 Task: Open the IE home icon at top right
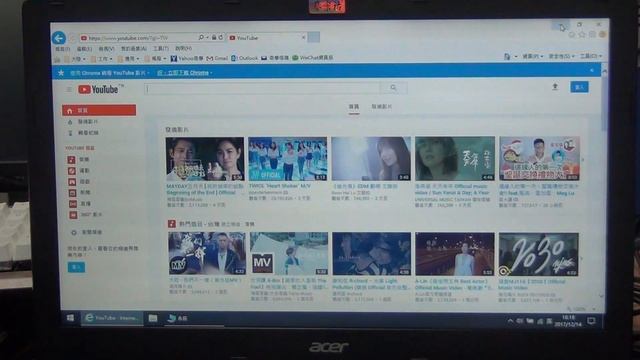(572, 35)
